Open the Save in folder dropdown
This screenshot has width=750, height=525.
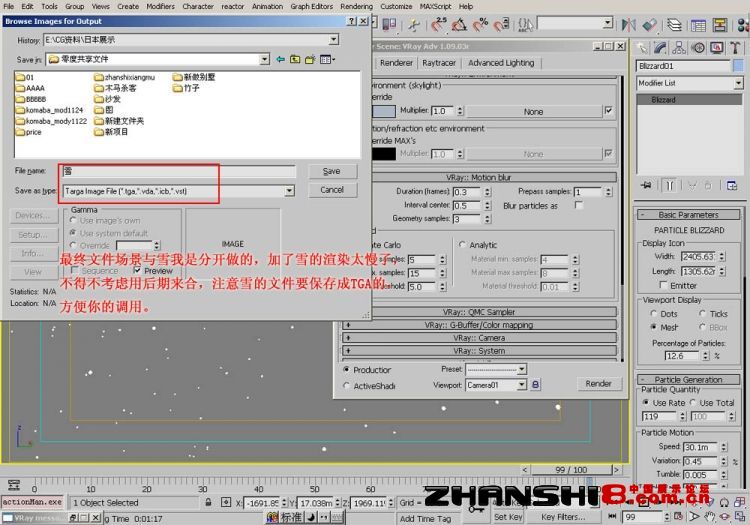pyautogui.click(x=265, y=59)
